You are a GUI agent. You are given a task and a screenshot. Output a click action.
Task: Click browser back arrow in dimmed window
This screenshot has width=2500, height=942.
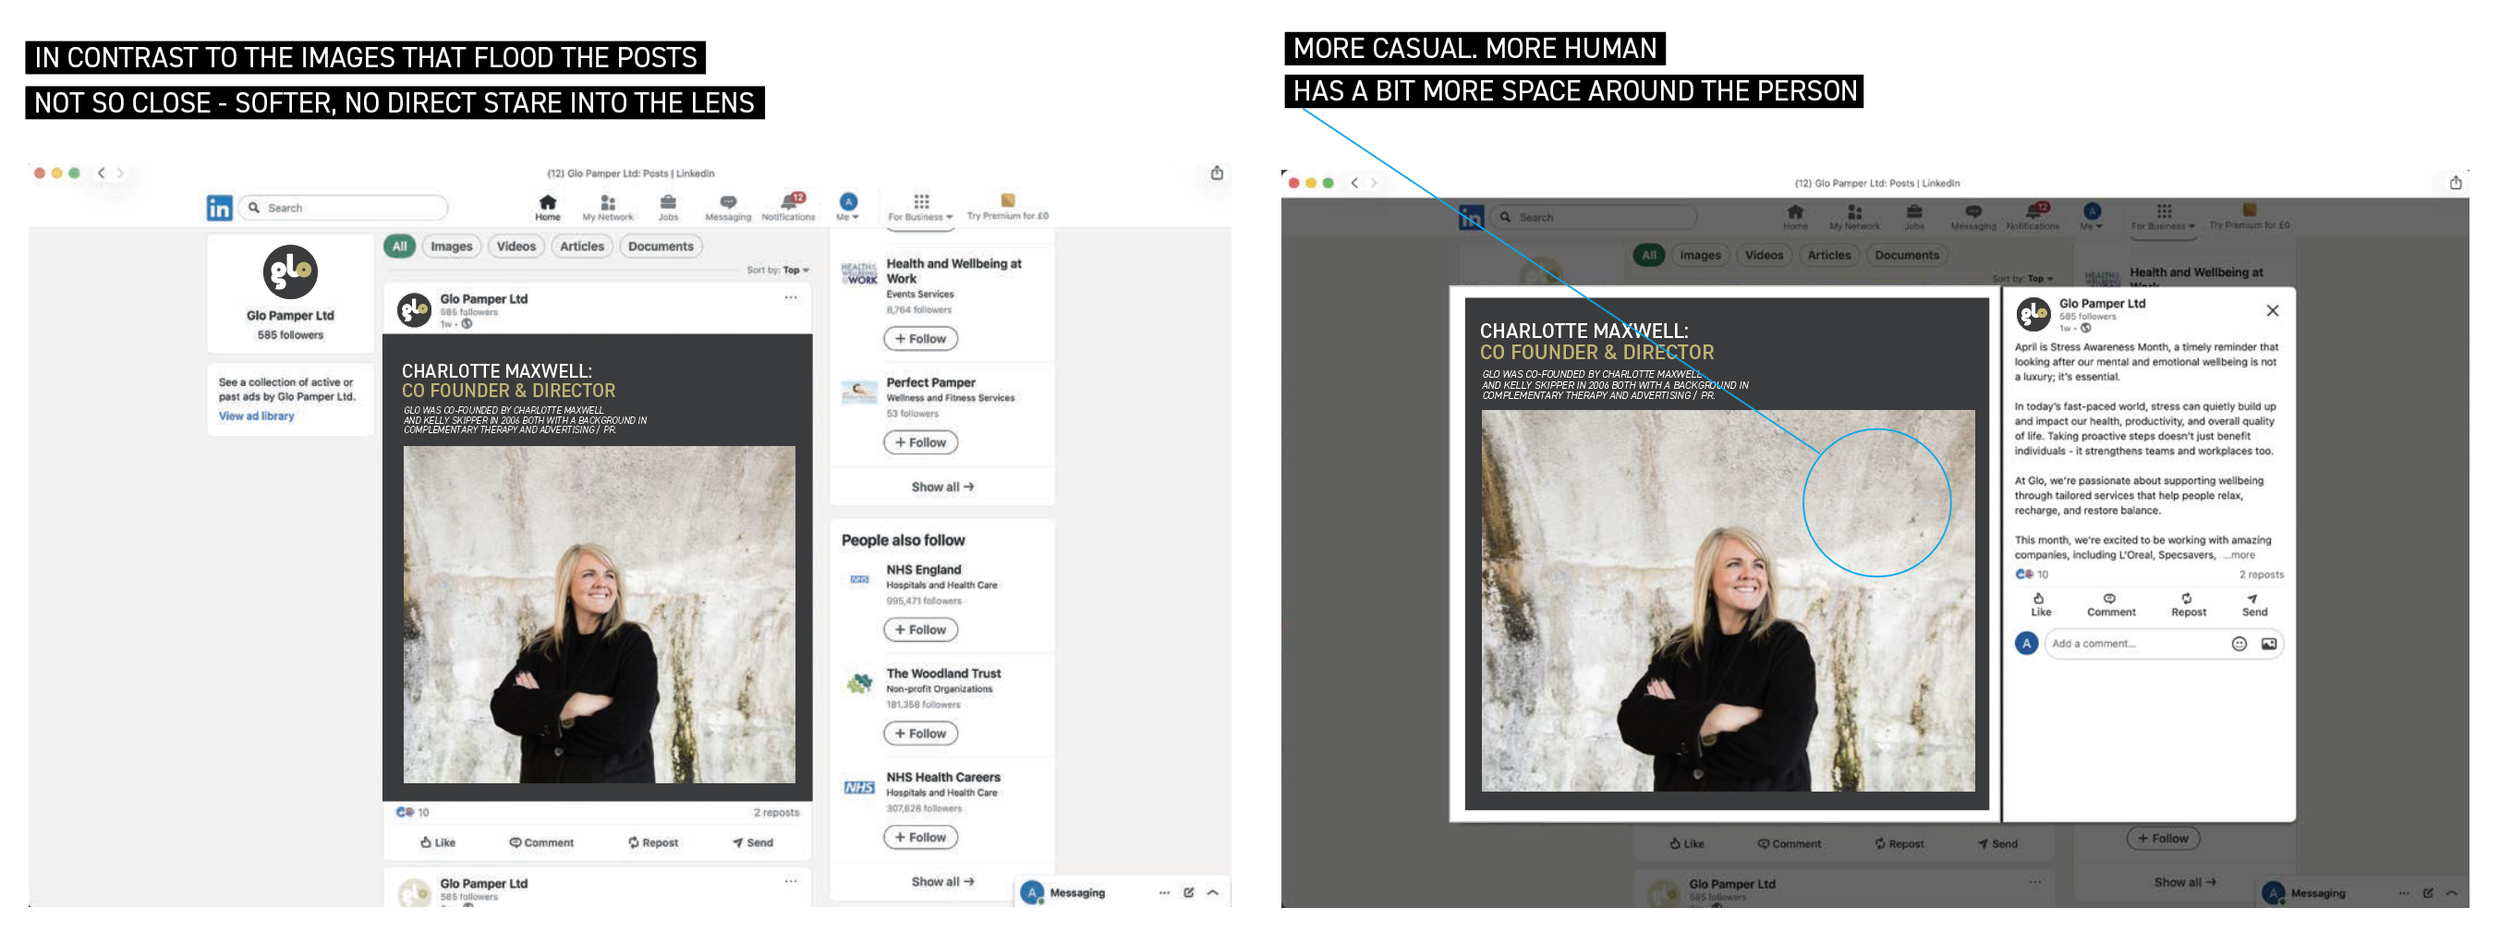pyautogui.click(x=1354, y=183)
